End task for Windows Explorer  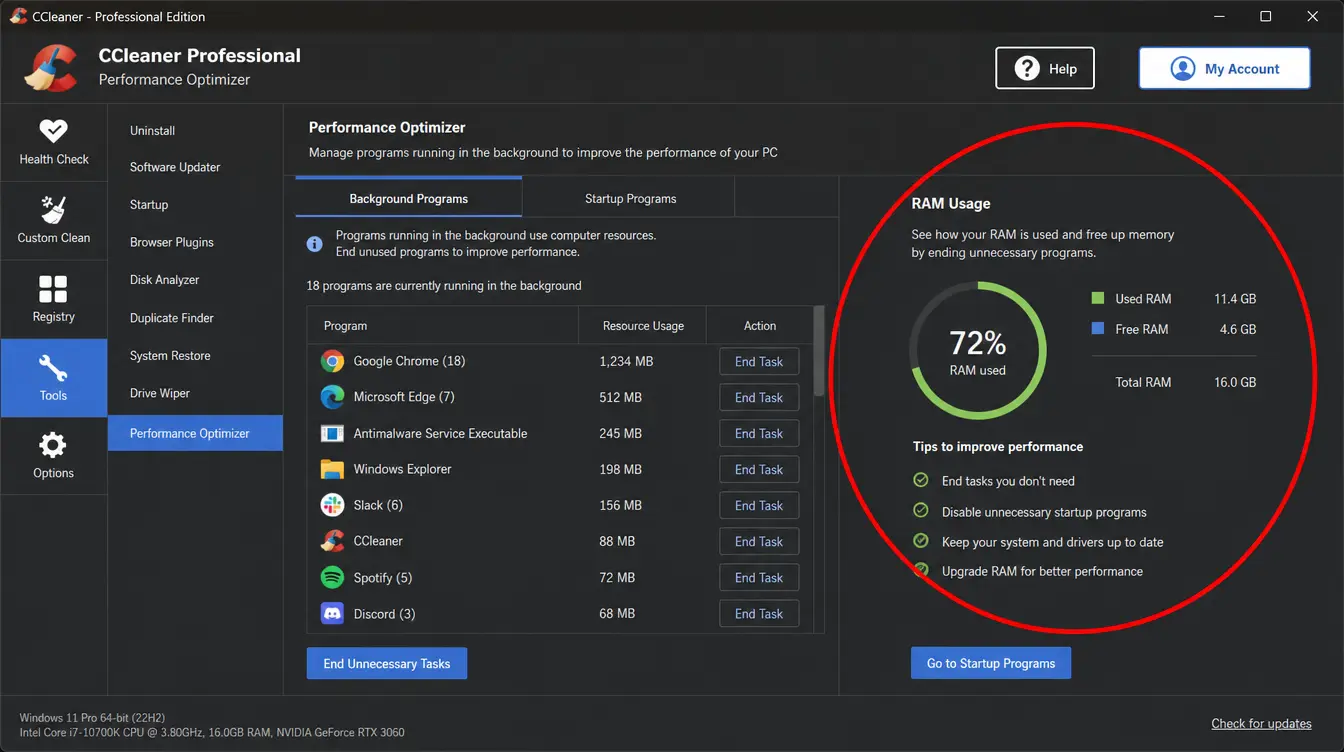tap(759, 470)
